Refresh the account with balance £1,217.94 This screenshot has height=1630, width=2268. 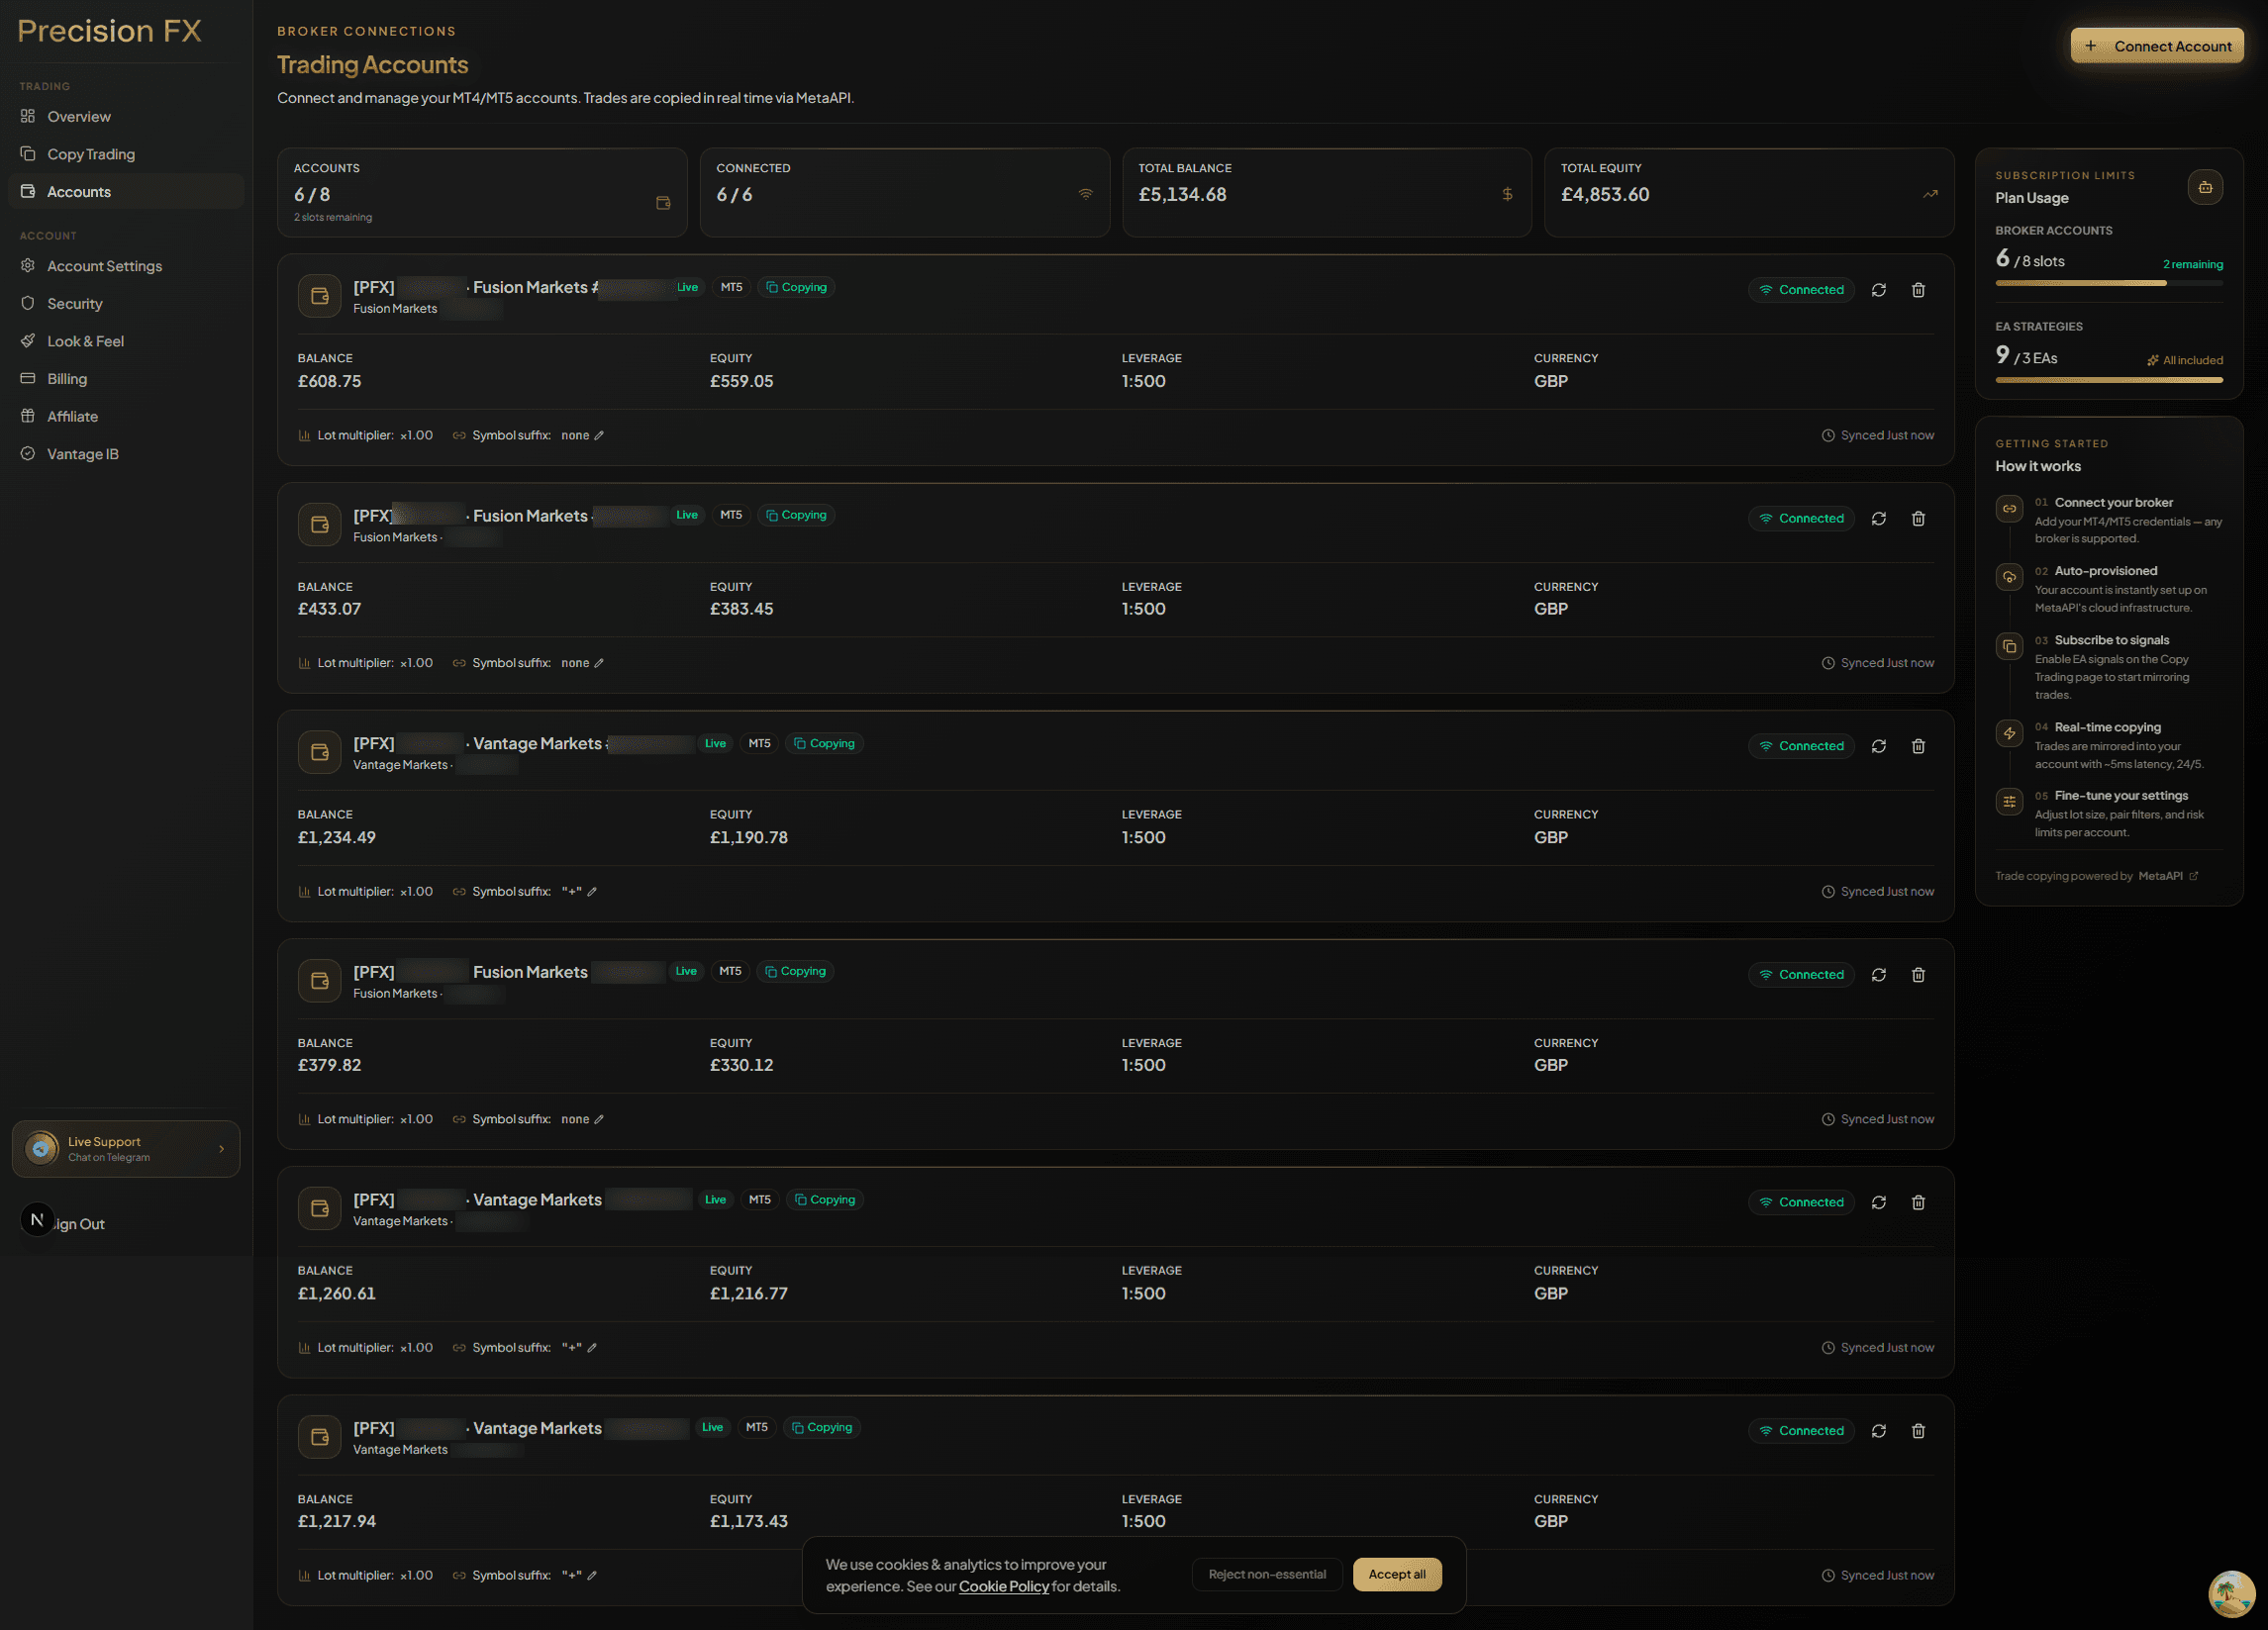[1878, 1430]
